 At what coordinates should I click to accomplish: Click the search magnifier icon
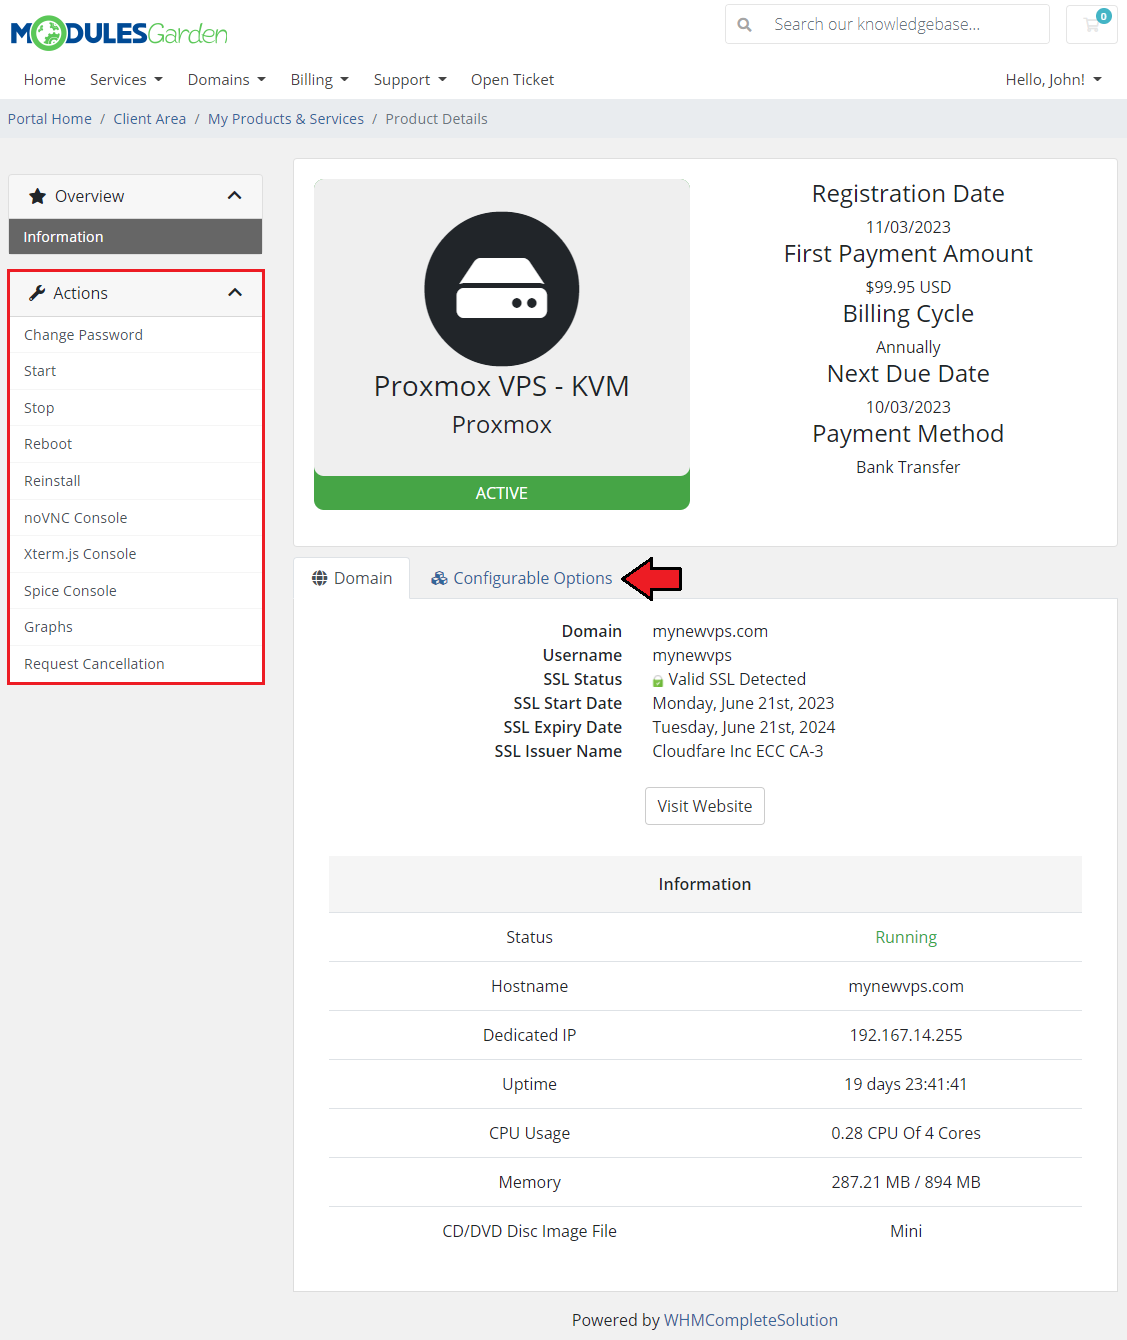(x=745, y=24)
